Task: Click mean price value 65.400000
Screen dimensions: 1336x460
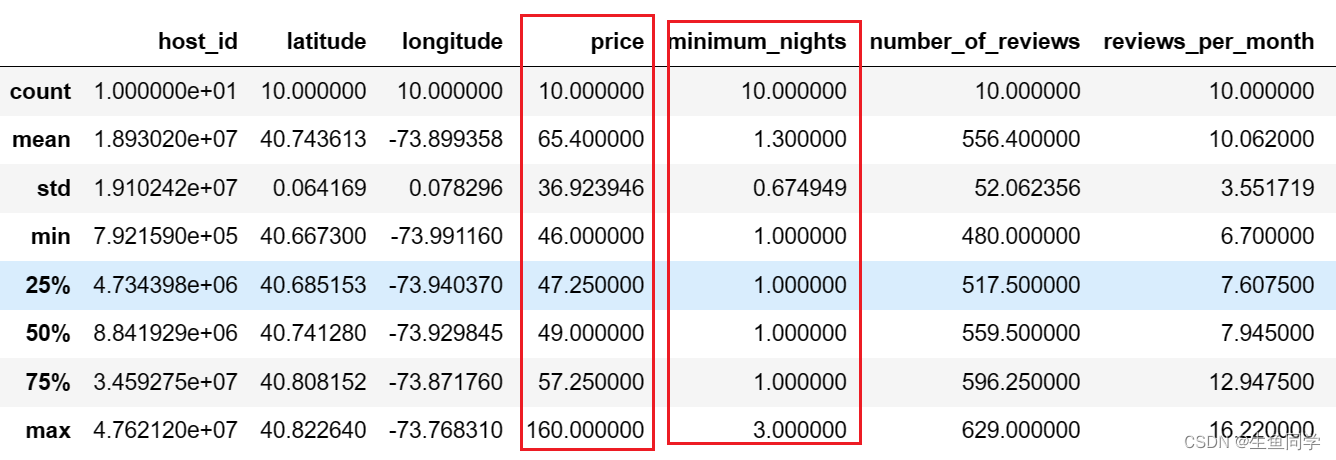Action: (591, 139)
